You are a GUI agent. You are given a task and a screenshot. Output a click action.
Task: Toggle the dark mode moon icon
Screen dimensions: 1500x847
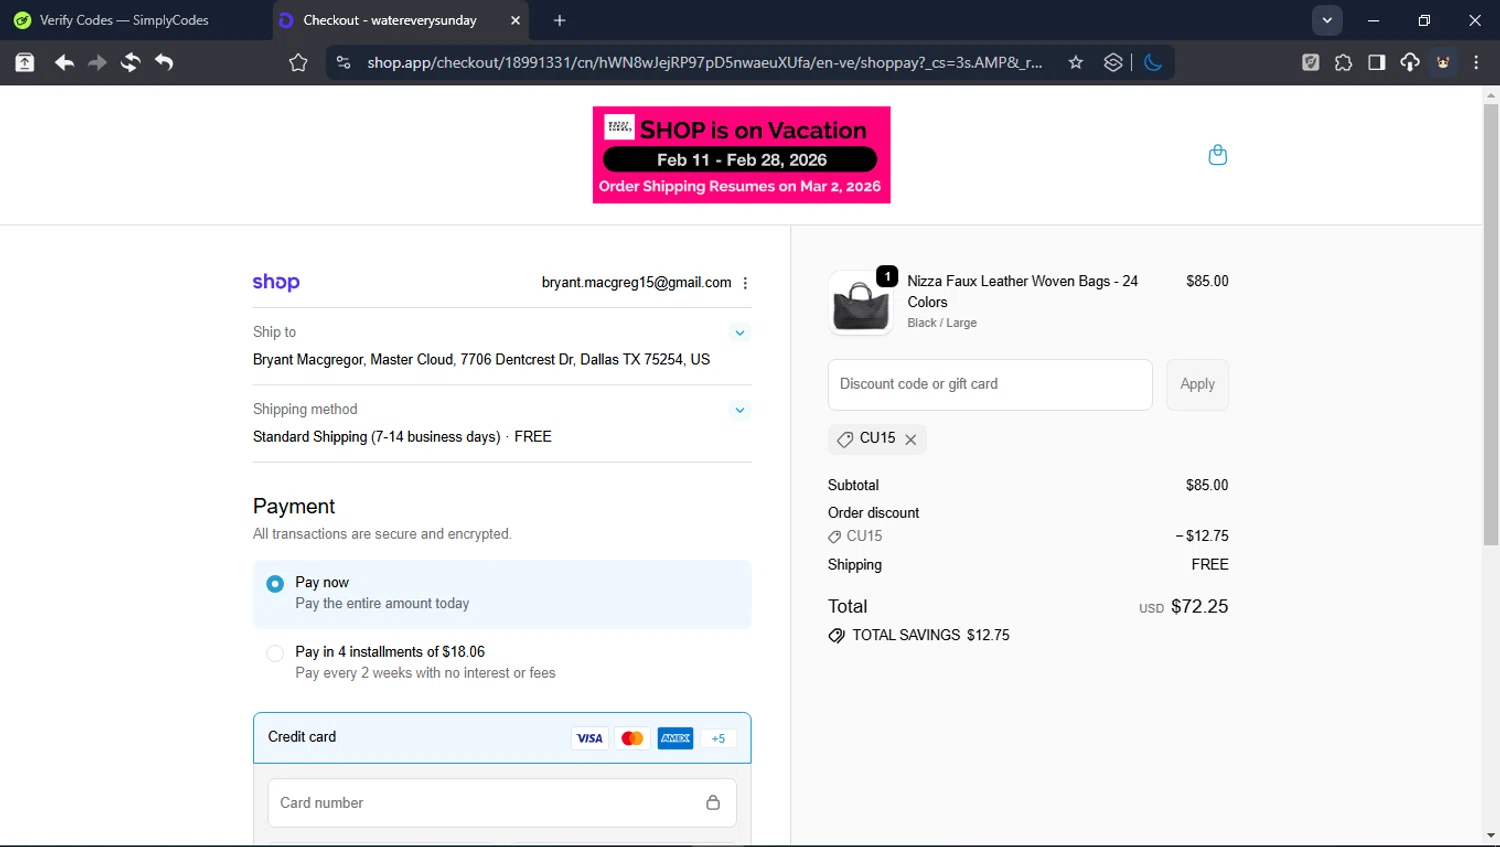tap(1153, 62)
